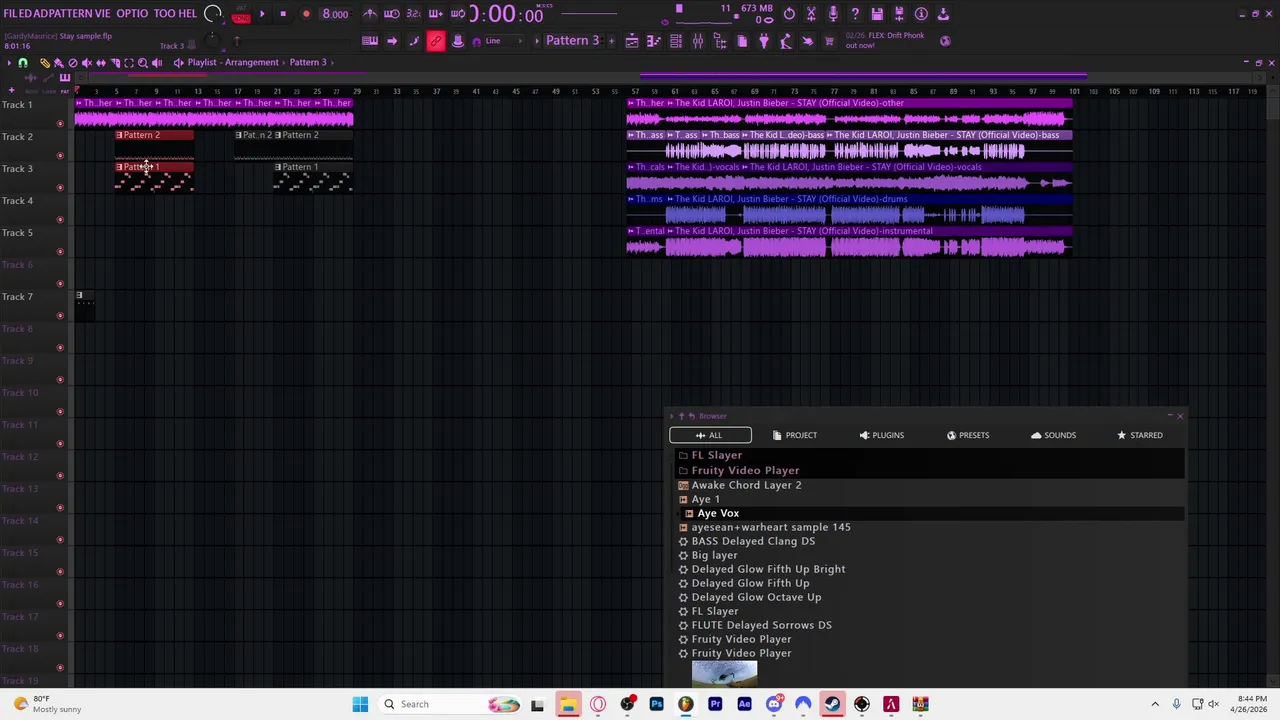Screen dimensions: 1280x720
Task: Select the PRESETS tab in Browser
Action: (967, 435)
